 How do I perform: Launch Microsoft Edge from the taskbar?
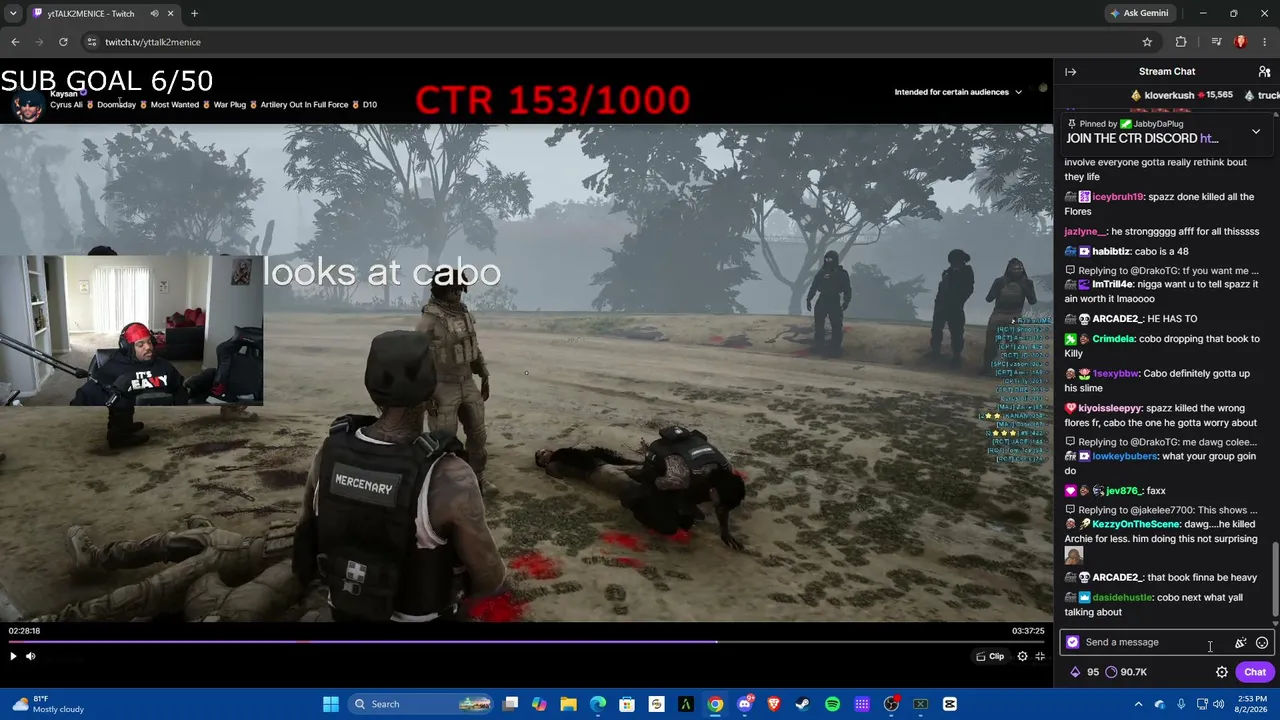coord(598,704)
